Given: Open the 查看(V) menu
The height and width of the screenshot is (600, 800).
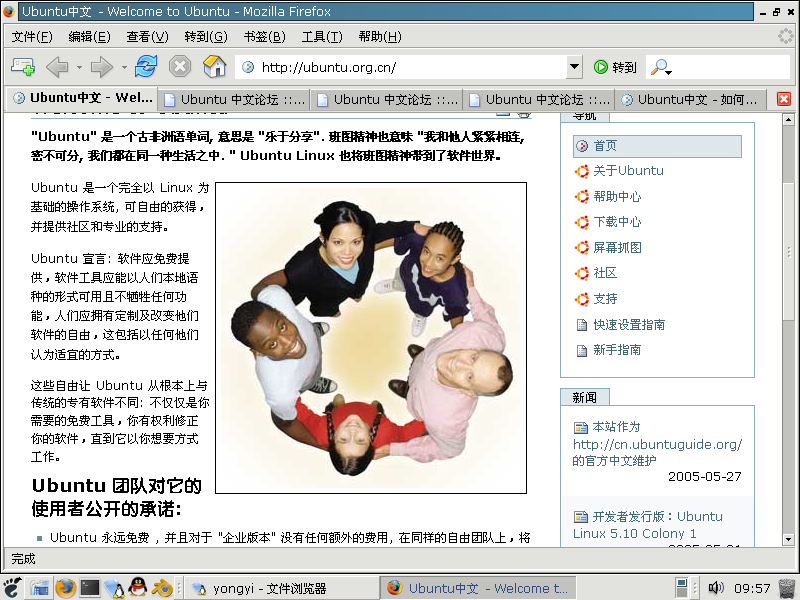Looking at the screenshot, I should (147, 37).
